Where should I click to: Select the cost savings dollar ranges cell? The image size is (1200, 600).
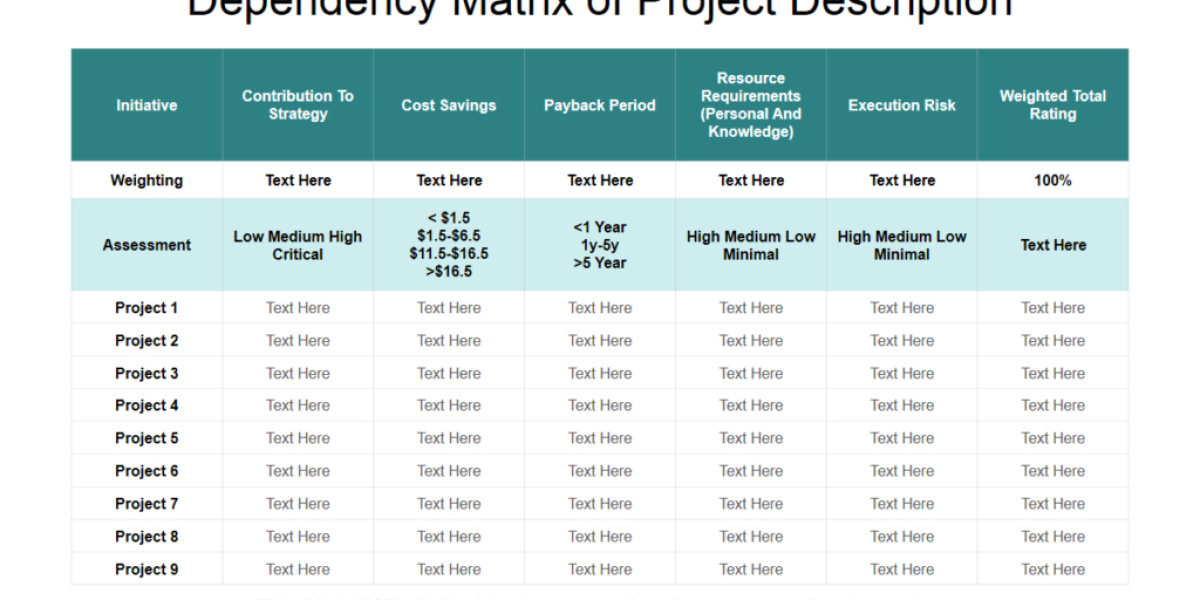(449, 245)
